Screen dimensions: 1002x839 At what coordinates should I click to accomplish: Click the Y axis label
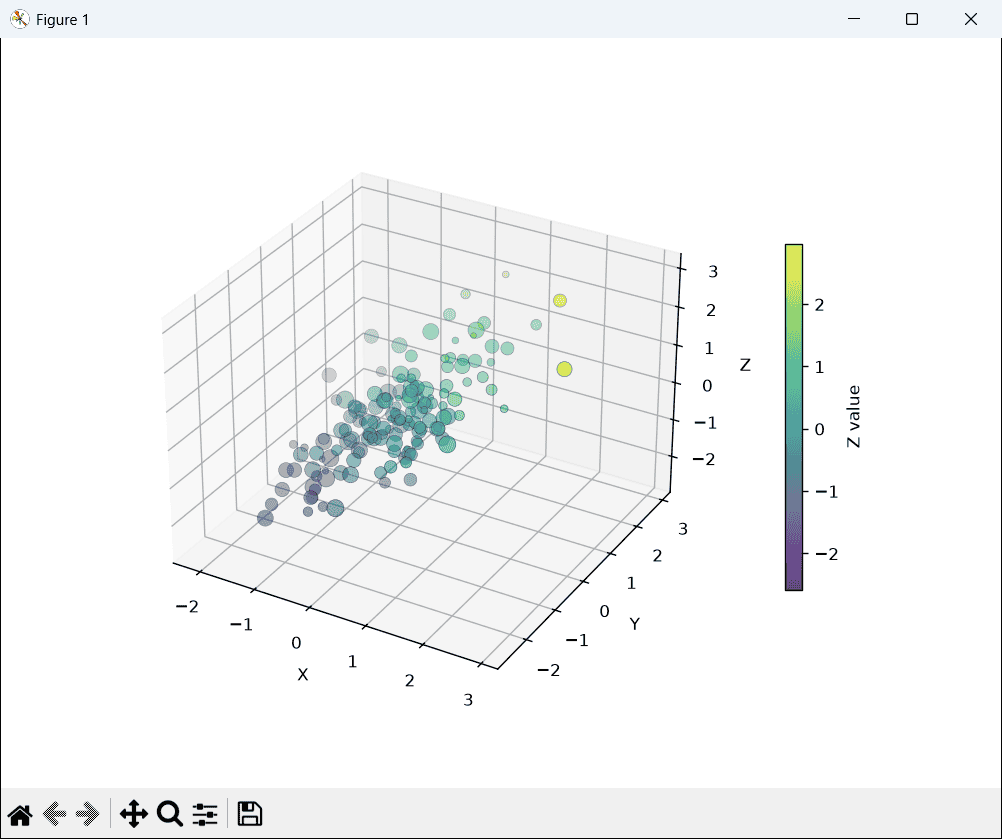coord(635,624)
